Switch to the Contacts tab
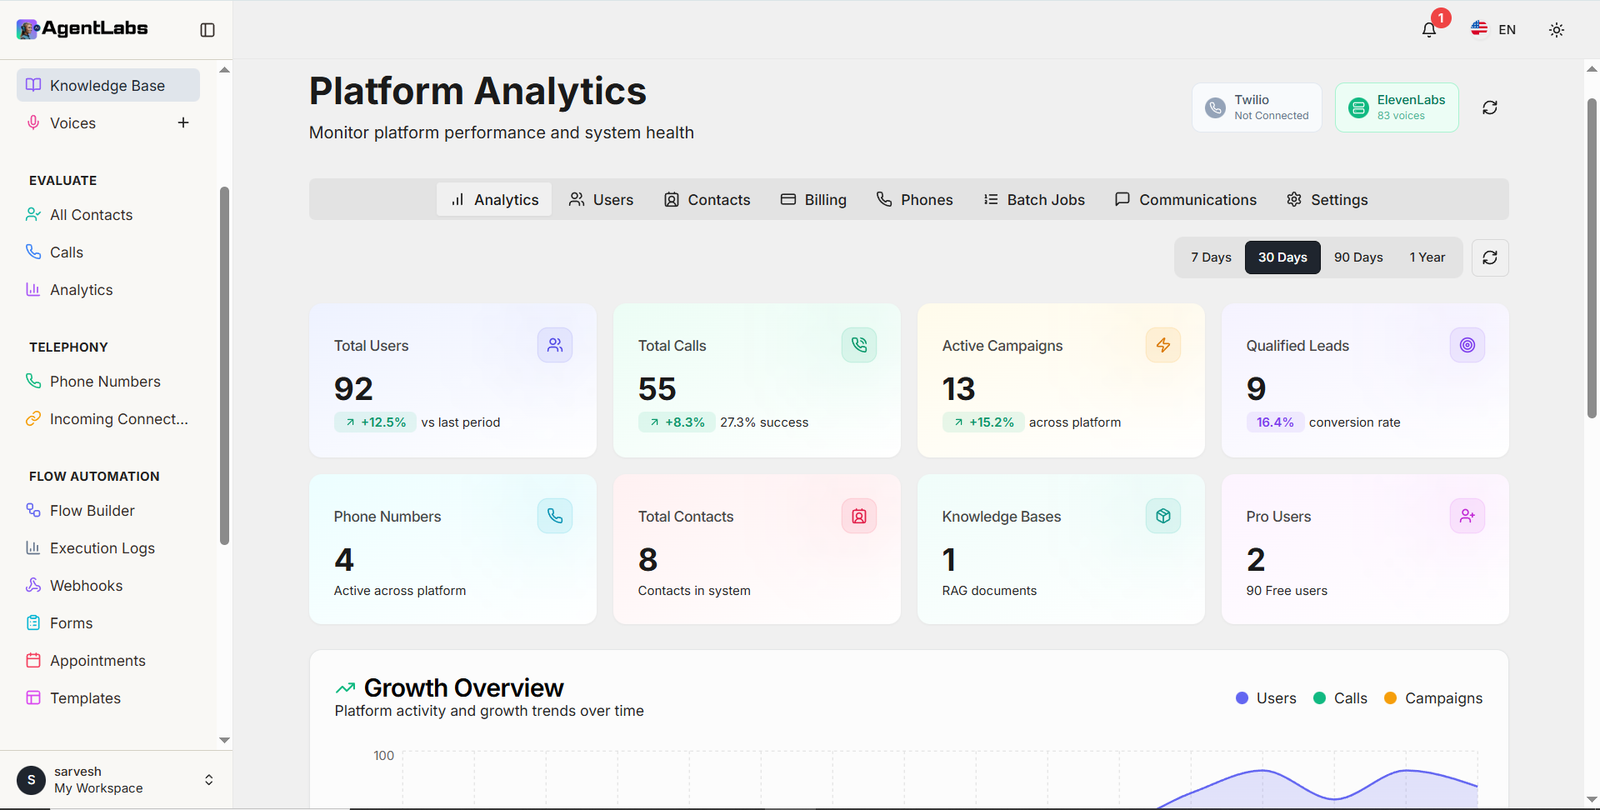1600x810 pixels. click(x=707, y=199)
